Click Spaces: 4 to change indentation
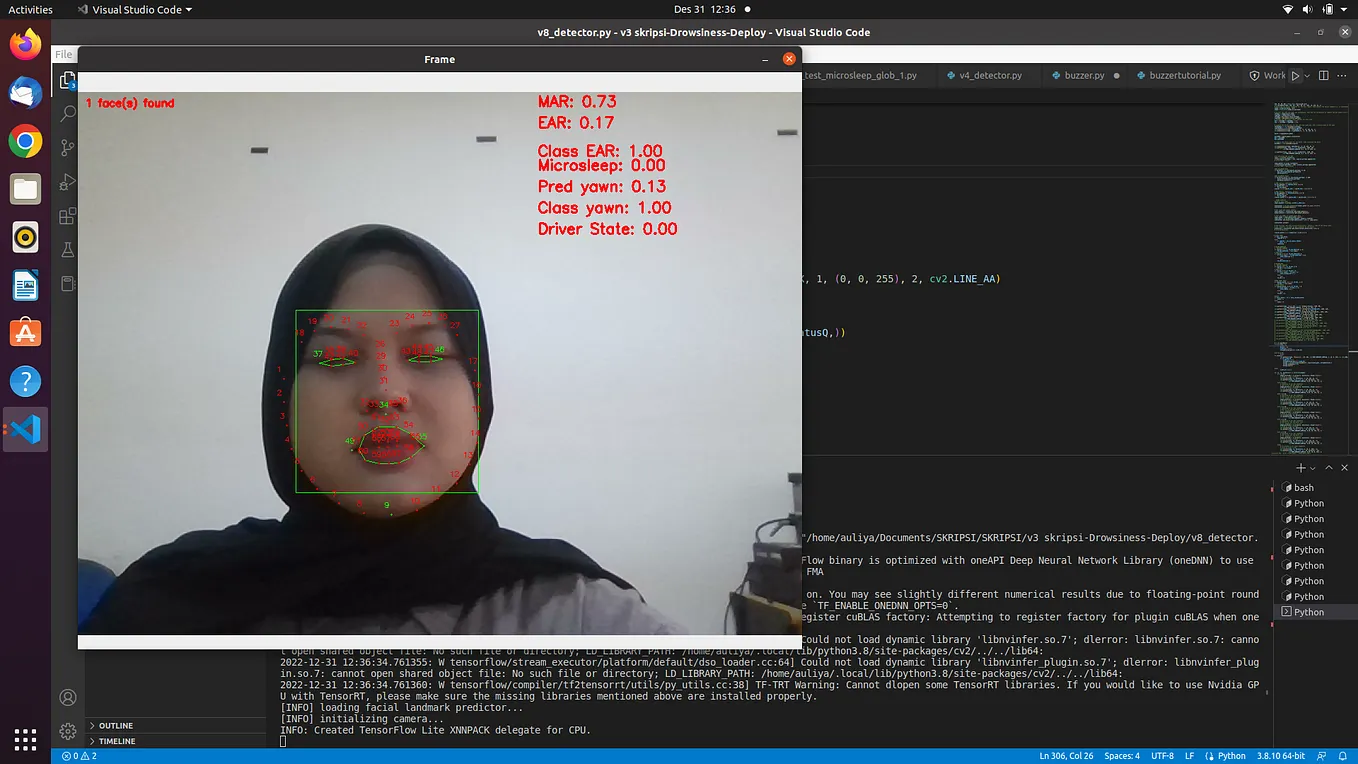The width and height of the screenshot is (1358, 764). pos(1120,756)
